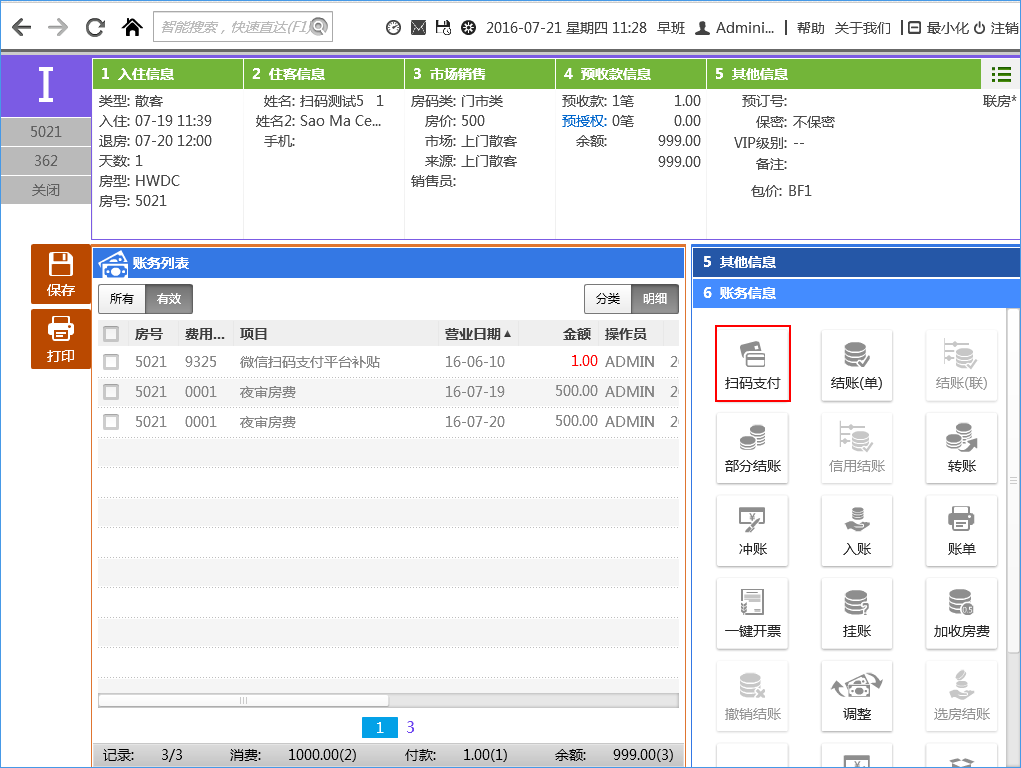Refresh the page with the reload icon
This screenshot has height=768, width=1021.
coord(95,27)
